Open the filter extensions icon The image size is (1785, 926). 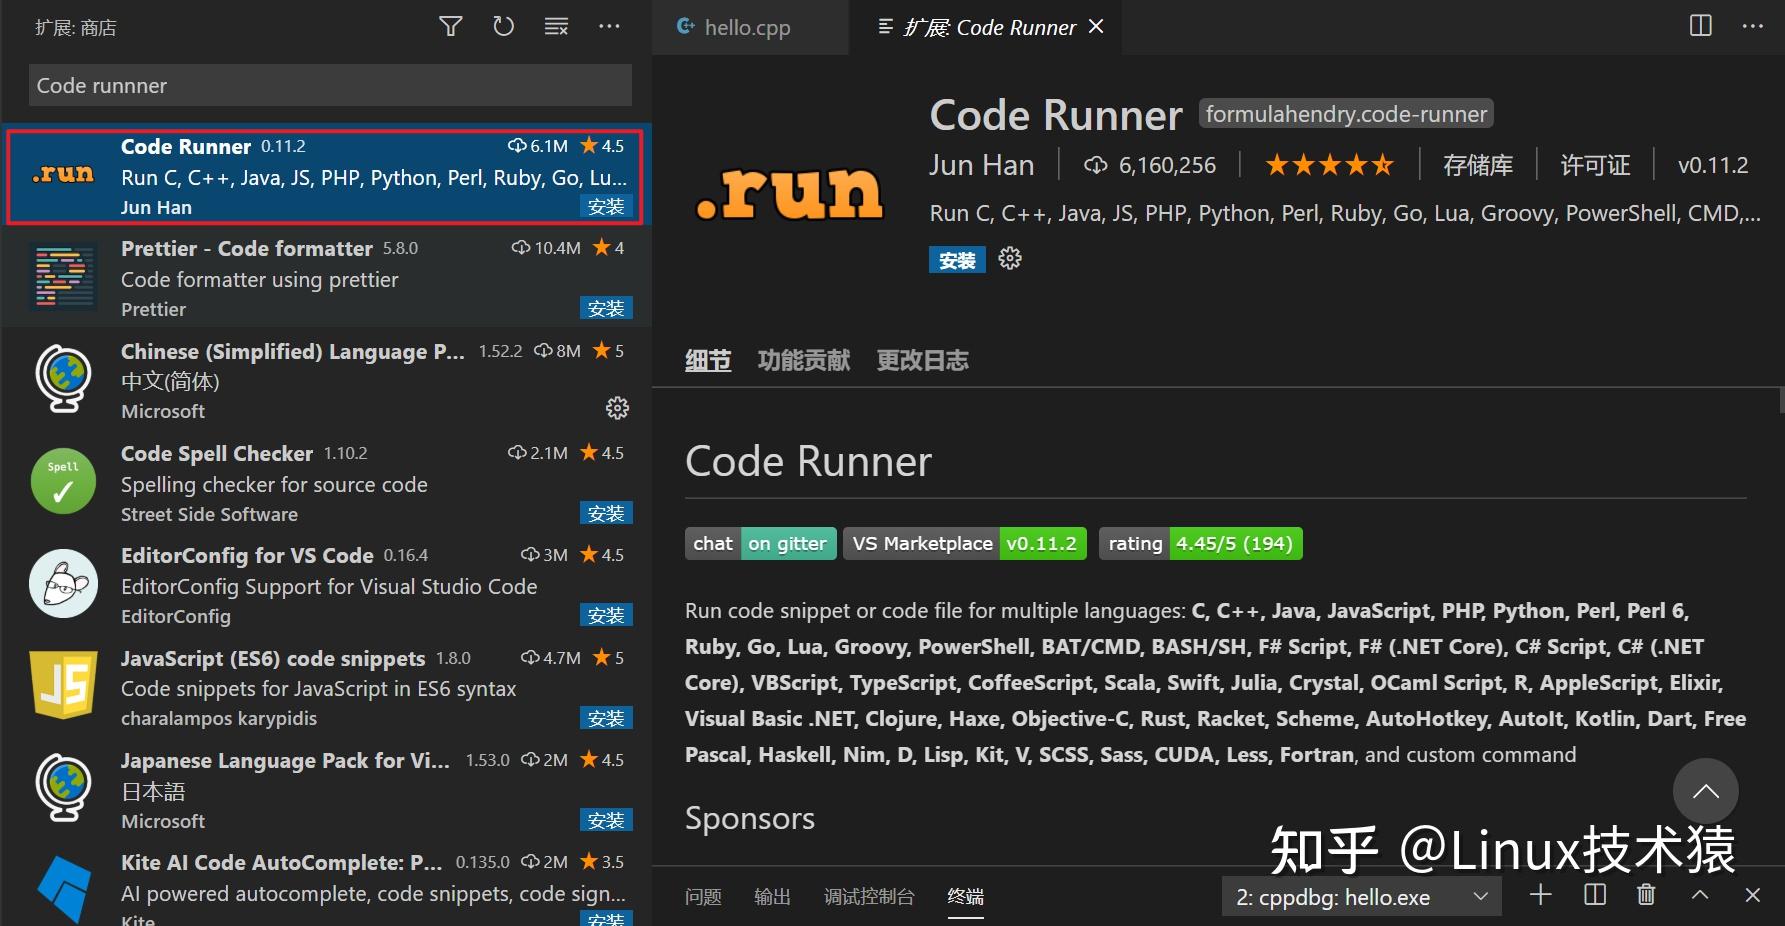pos(450,26)
